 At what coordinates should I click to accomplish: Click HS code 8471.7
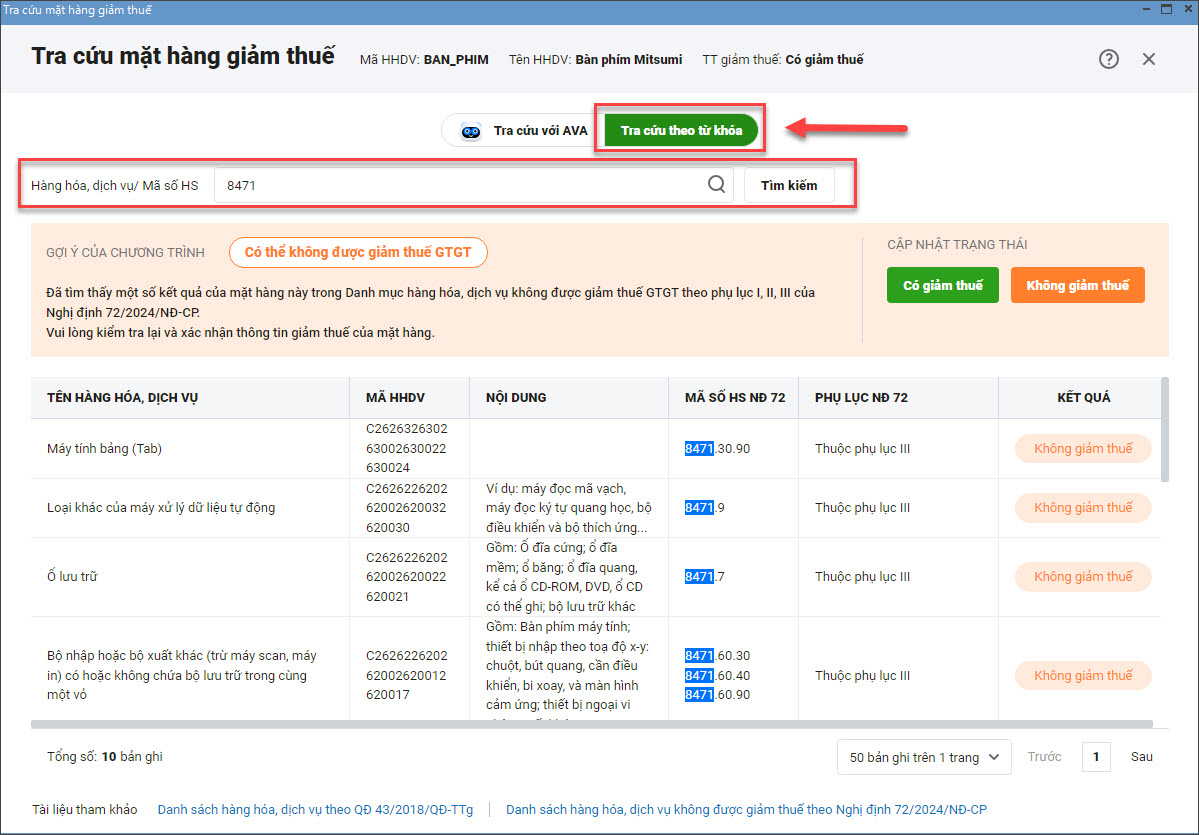704,577
